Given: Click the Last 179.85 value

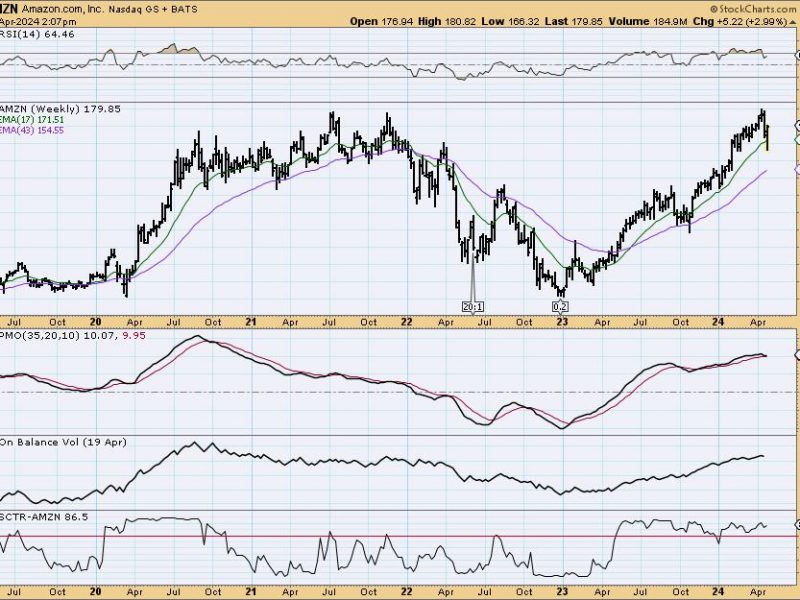Looking at the screenshot, I should click(573, 21).
